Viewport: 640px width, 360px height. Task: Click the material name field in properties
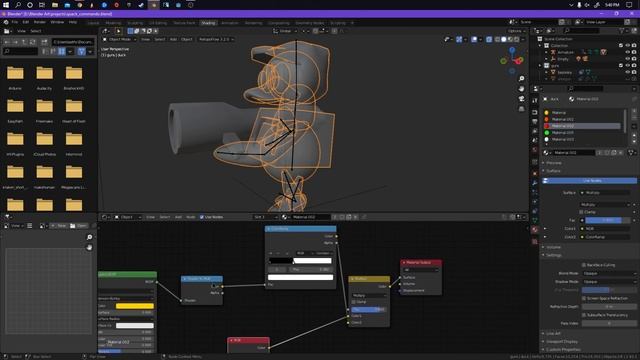[x=574, y=153]
